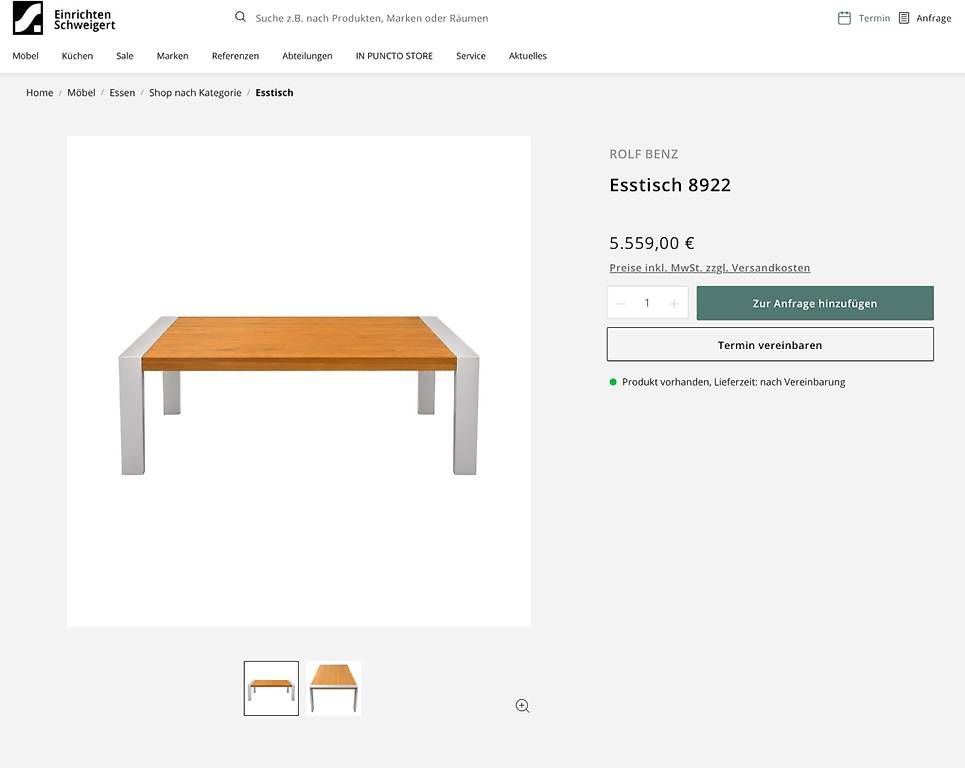Select the first table thumbnail
The image size is (965, 768).
pos(271,688)
